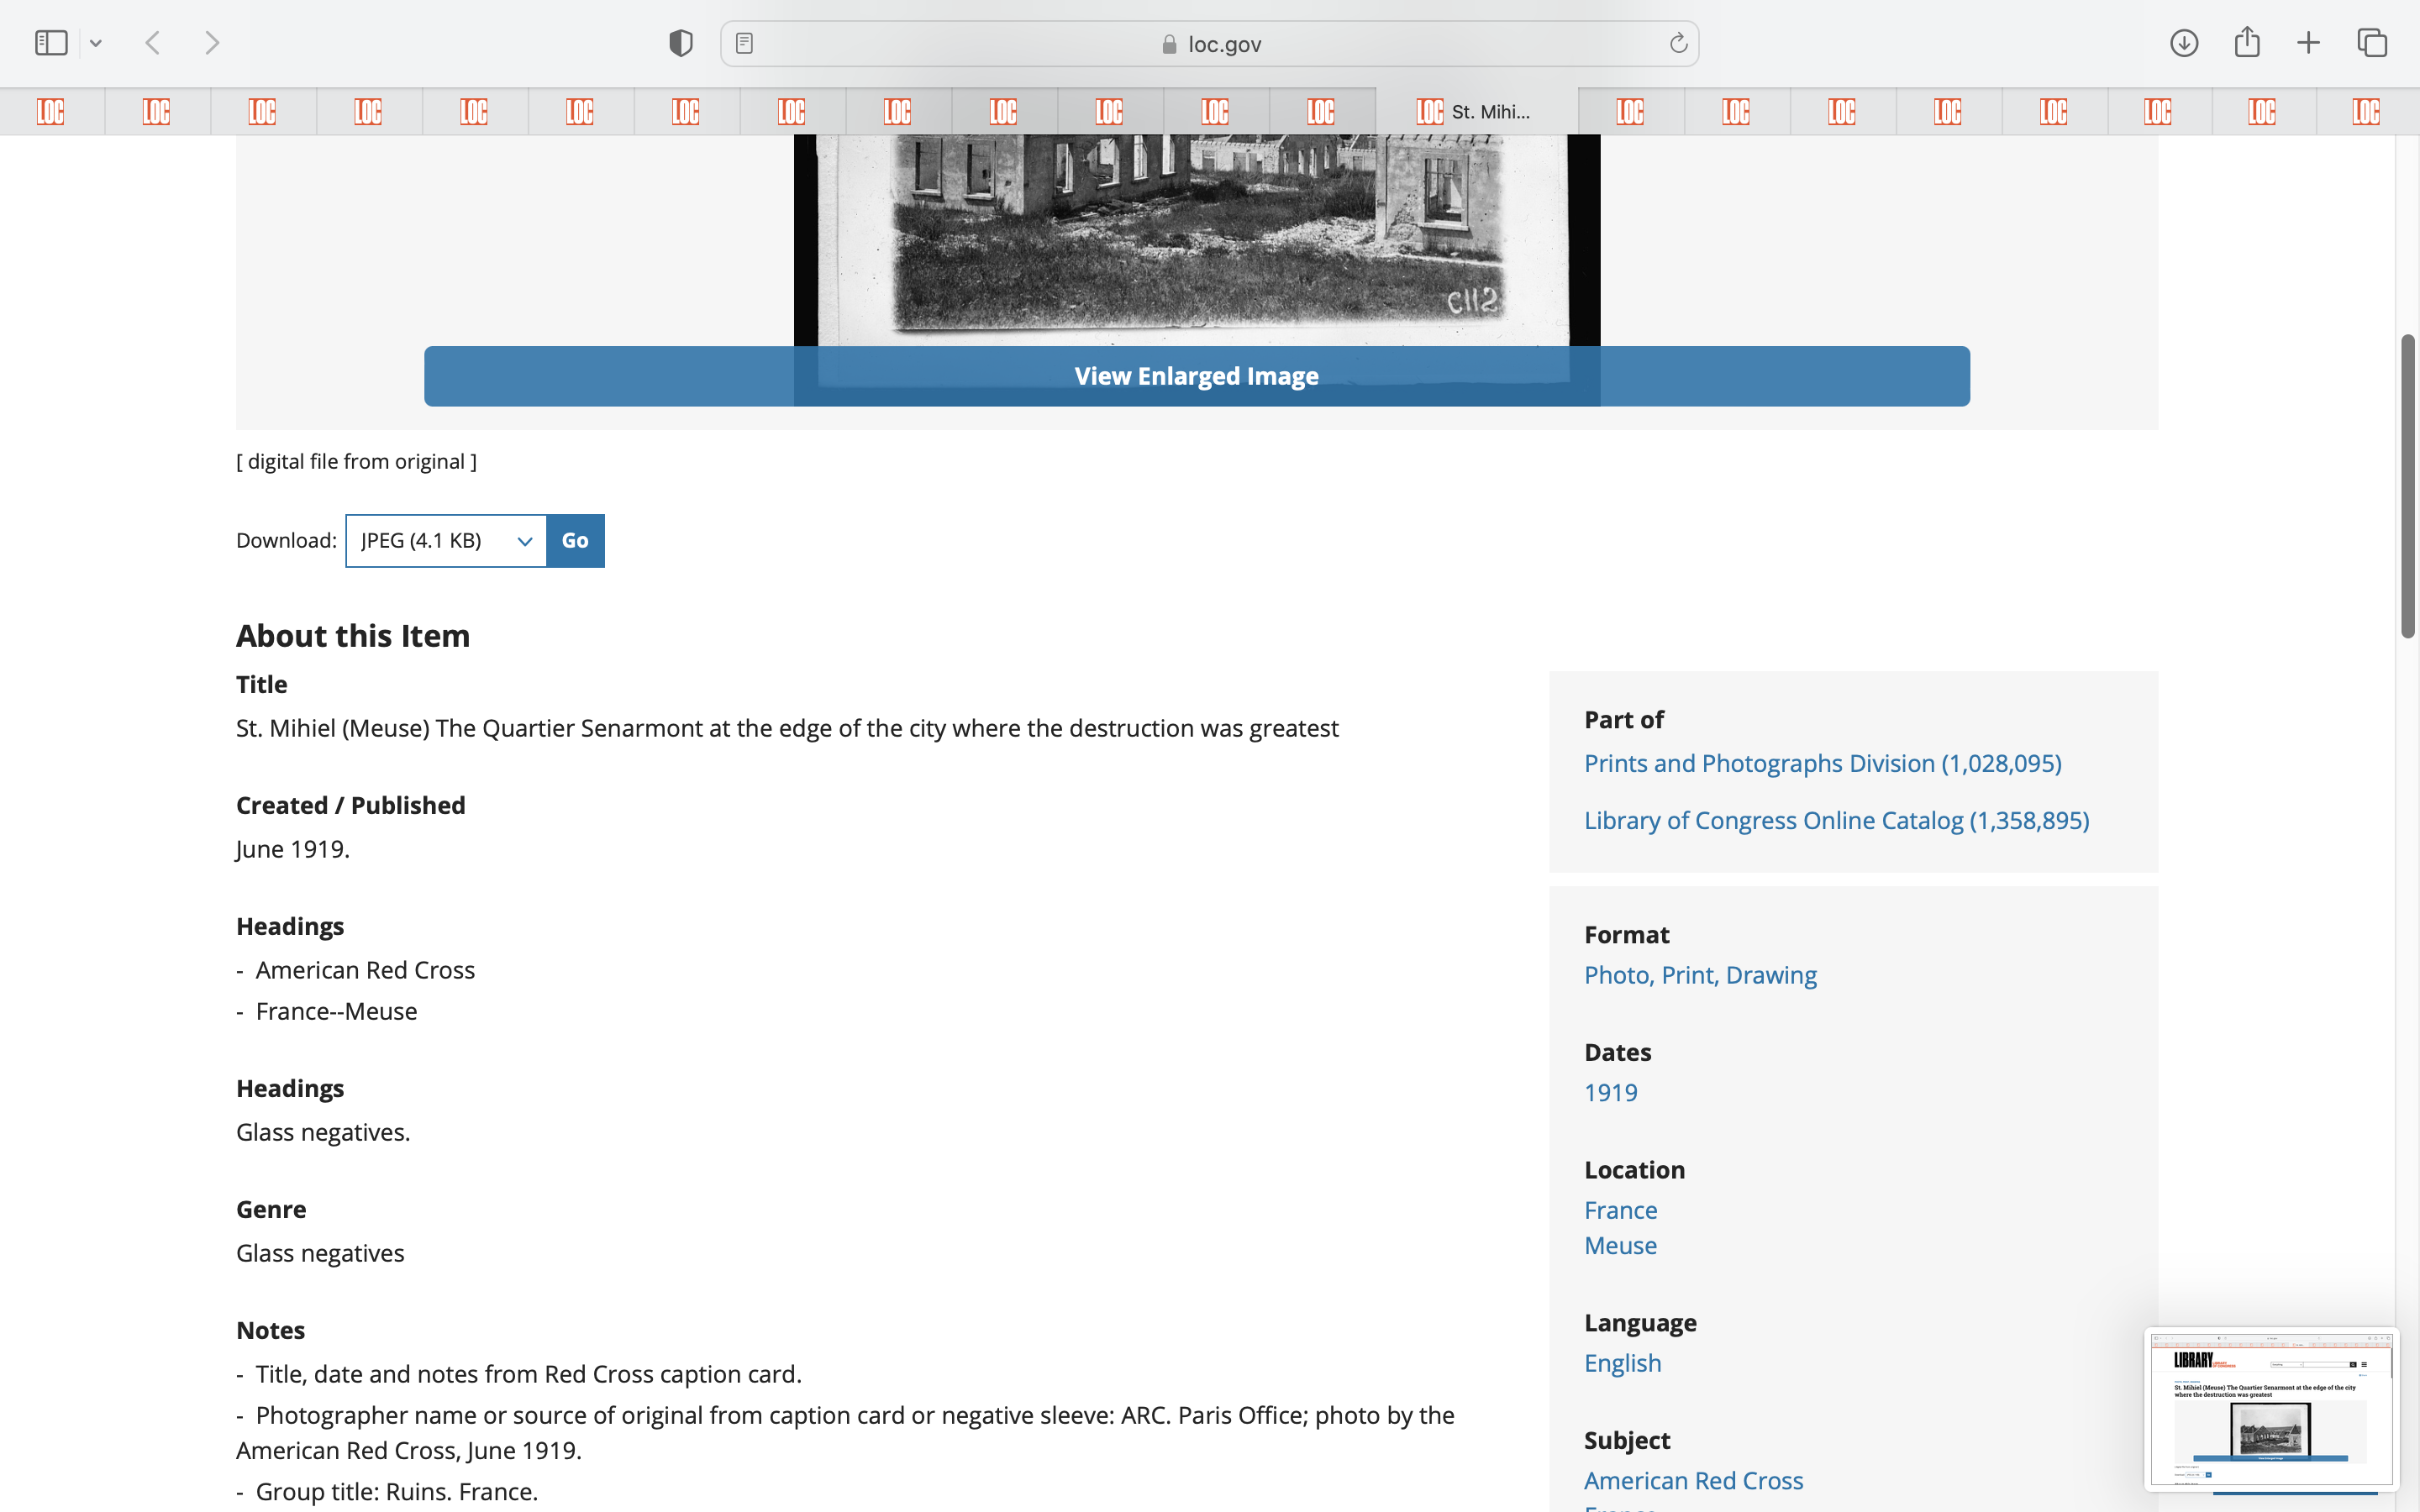Expand the sidebar chevron dropdown menu
The width and height of the screenshot is (2420, 1512).
(96, 43)
